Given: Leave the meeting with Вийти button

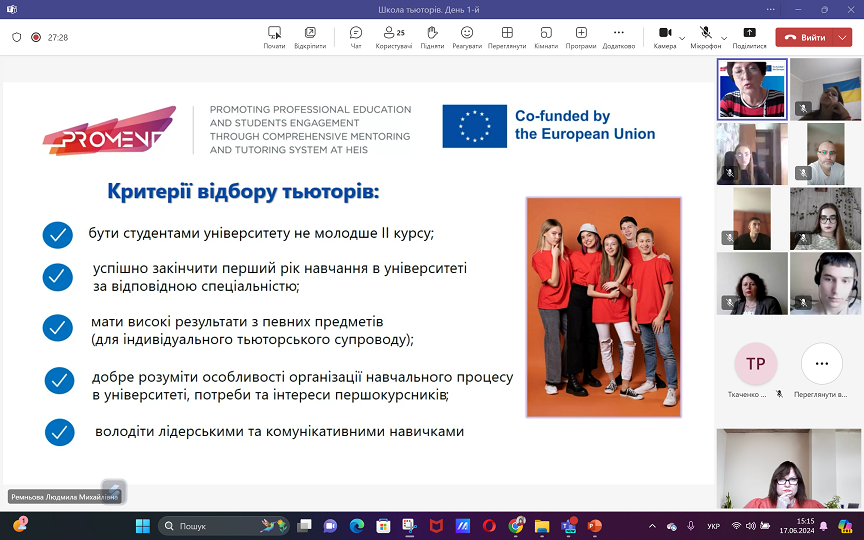Looking at the screenshot, I should [806, 37].
